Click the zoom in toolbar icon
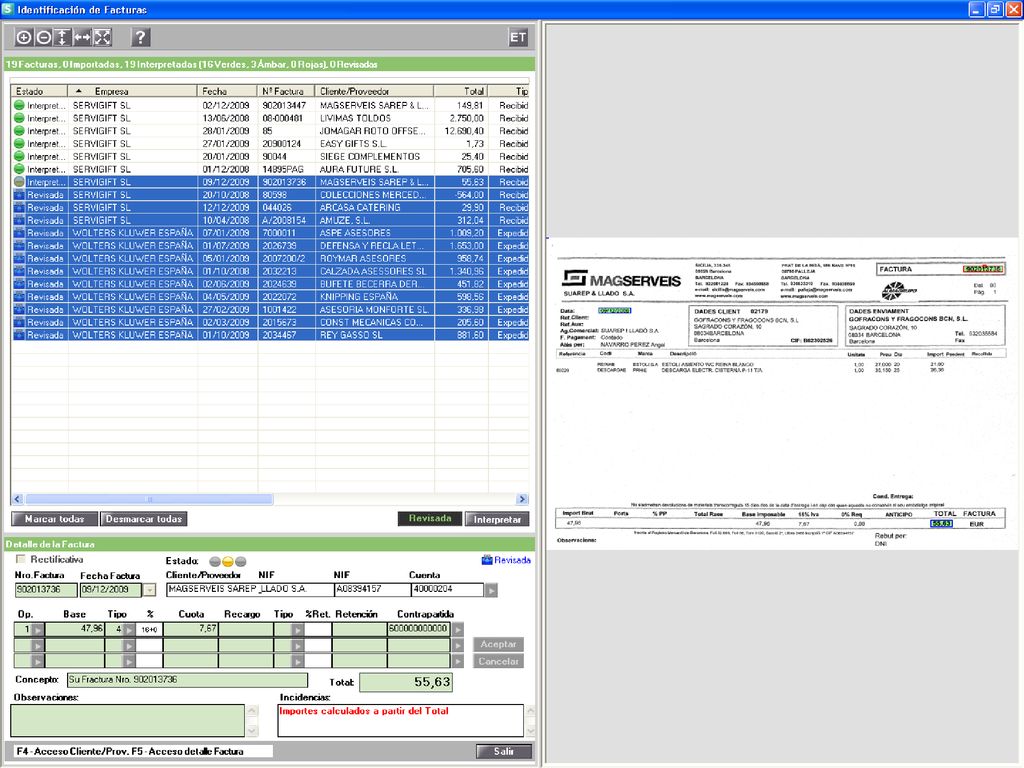1024x768 pixels. (24, 37)
